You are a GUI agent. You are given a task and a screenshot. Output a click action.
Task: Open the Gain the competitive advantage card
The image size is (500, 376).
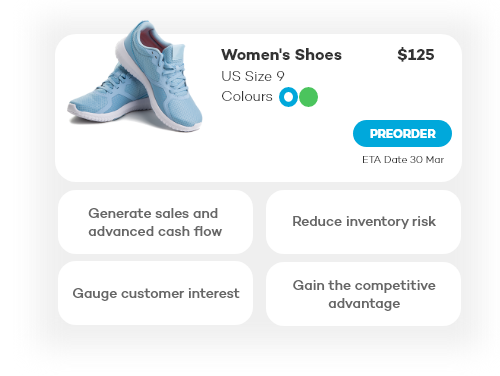[x=363, y=294]
